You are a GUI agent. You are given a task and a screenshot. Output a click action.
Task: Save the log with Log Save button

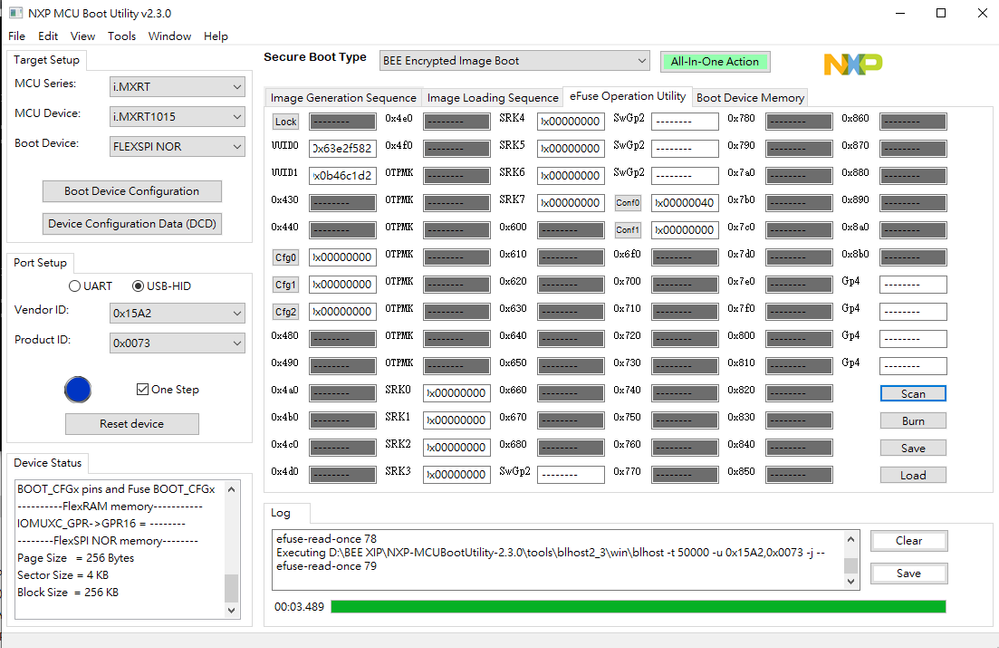click(x=909, y=573)
